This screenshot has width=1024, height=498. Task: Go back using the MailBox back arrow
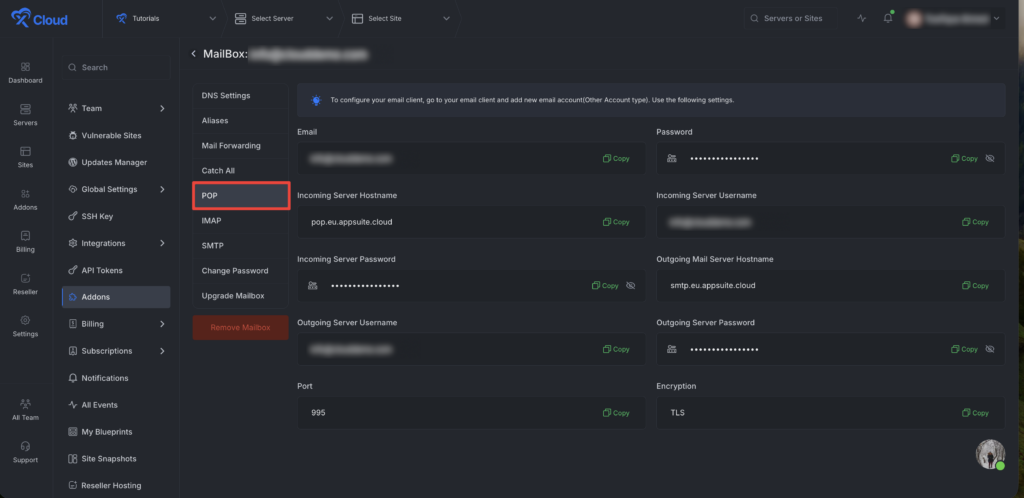(193, 54)
